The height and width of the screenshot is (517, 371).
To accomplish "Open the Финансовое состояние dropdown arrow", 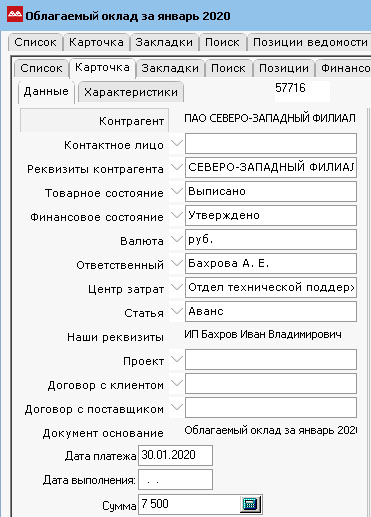I will pyautogui.click(x=177, y=216).
